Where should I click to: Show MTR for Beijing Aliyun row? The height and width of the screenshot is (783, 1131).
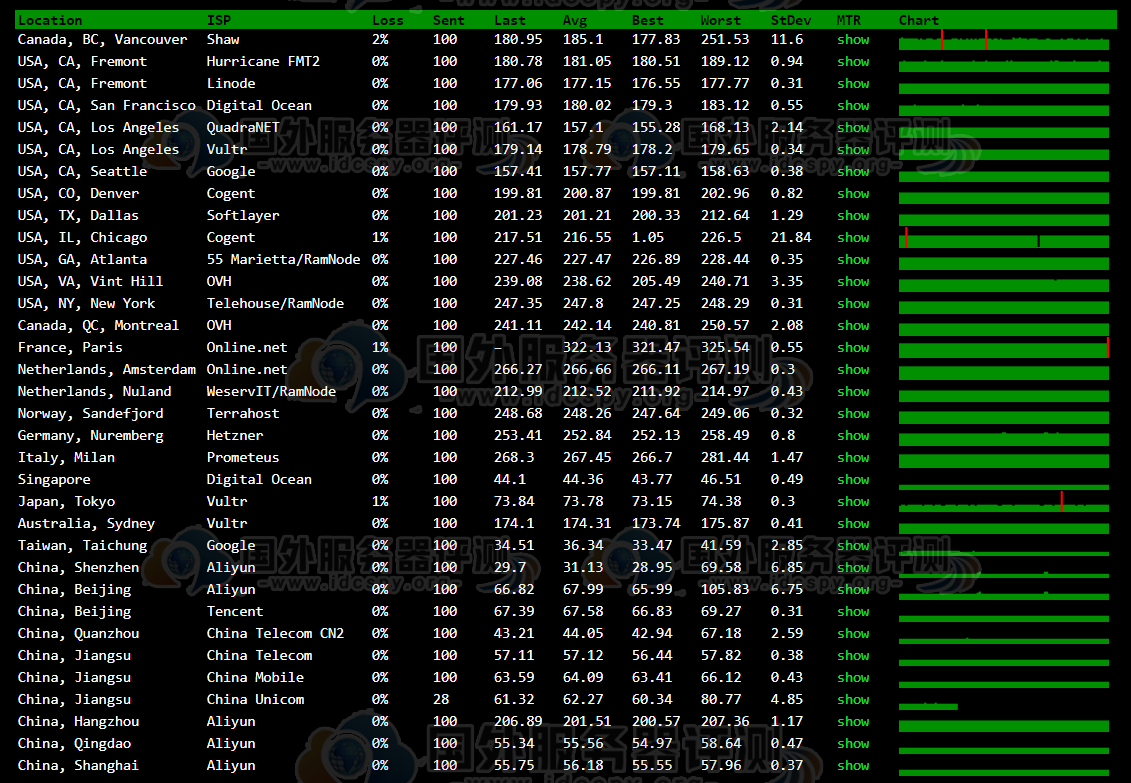853,590
